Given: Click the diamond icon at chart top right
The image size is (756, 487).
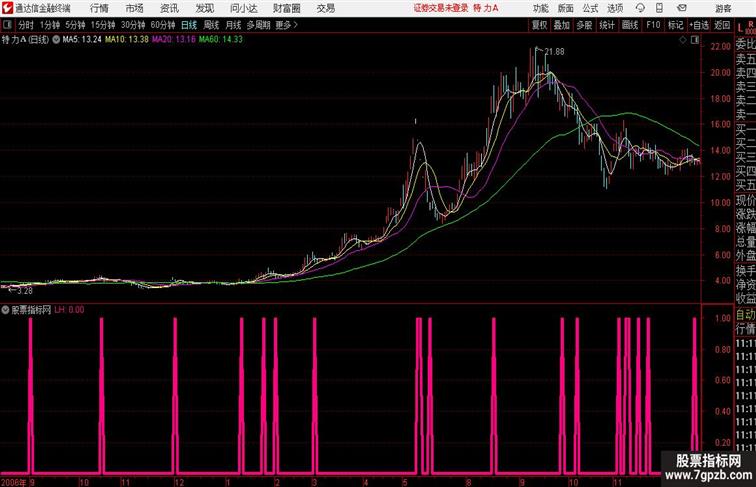Looking at the screenshot, I should pyautogui.click(x=683, y=40).
